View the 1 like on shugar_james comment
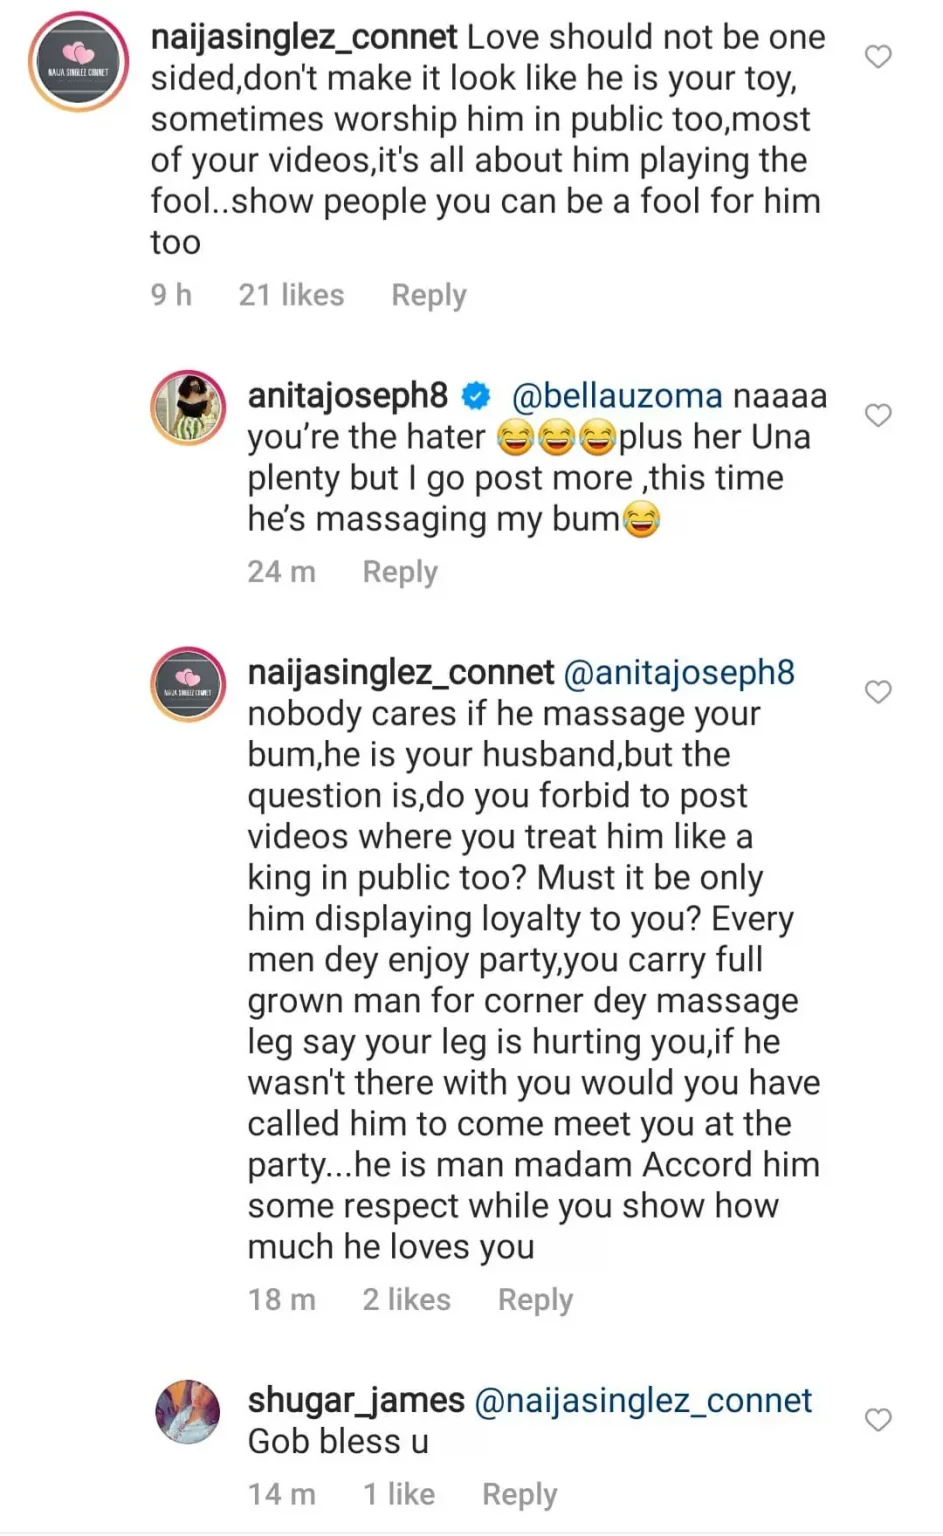Image resolution: width=943 pixels, height=1536 pixels. [398, 1494]
